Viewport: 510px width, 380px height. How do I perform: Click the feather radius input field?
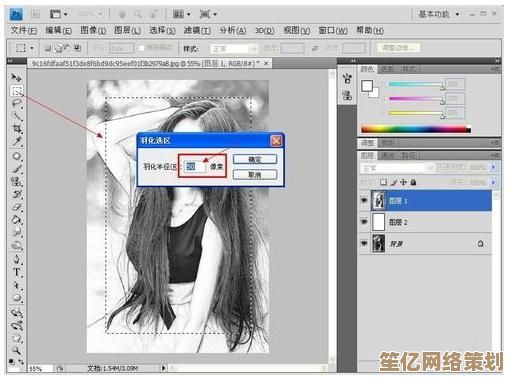pos(195,166)
